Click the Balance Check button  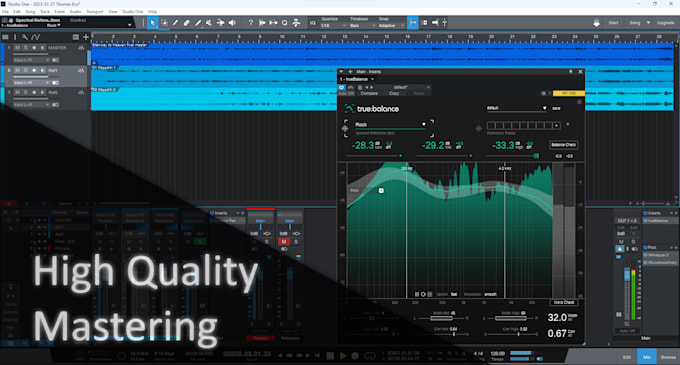coord(564,145)
